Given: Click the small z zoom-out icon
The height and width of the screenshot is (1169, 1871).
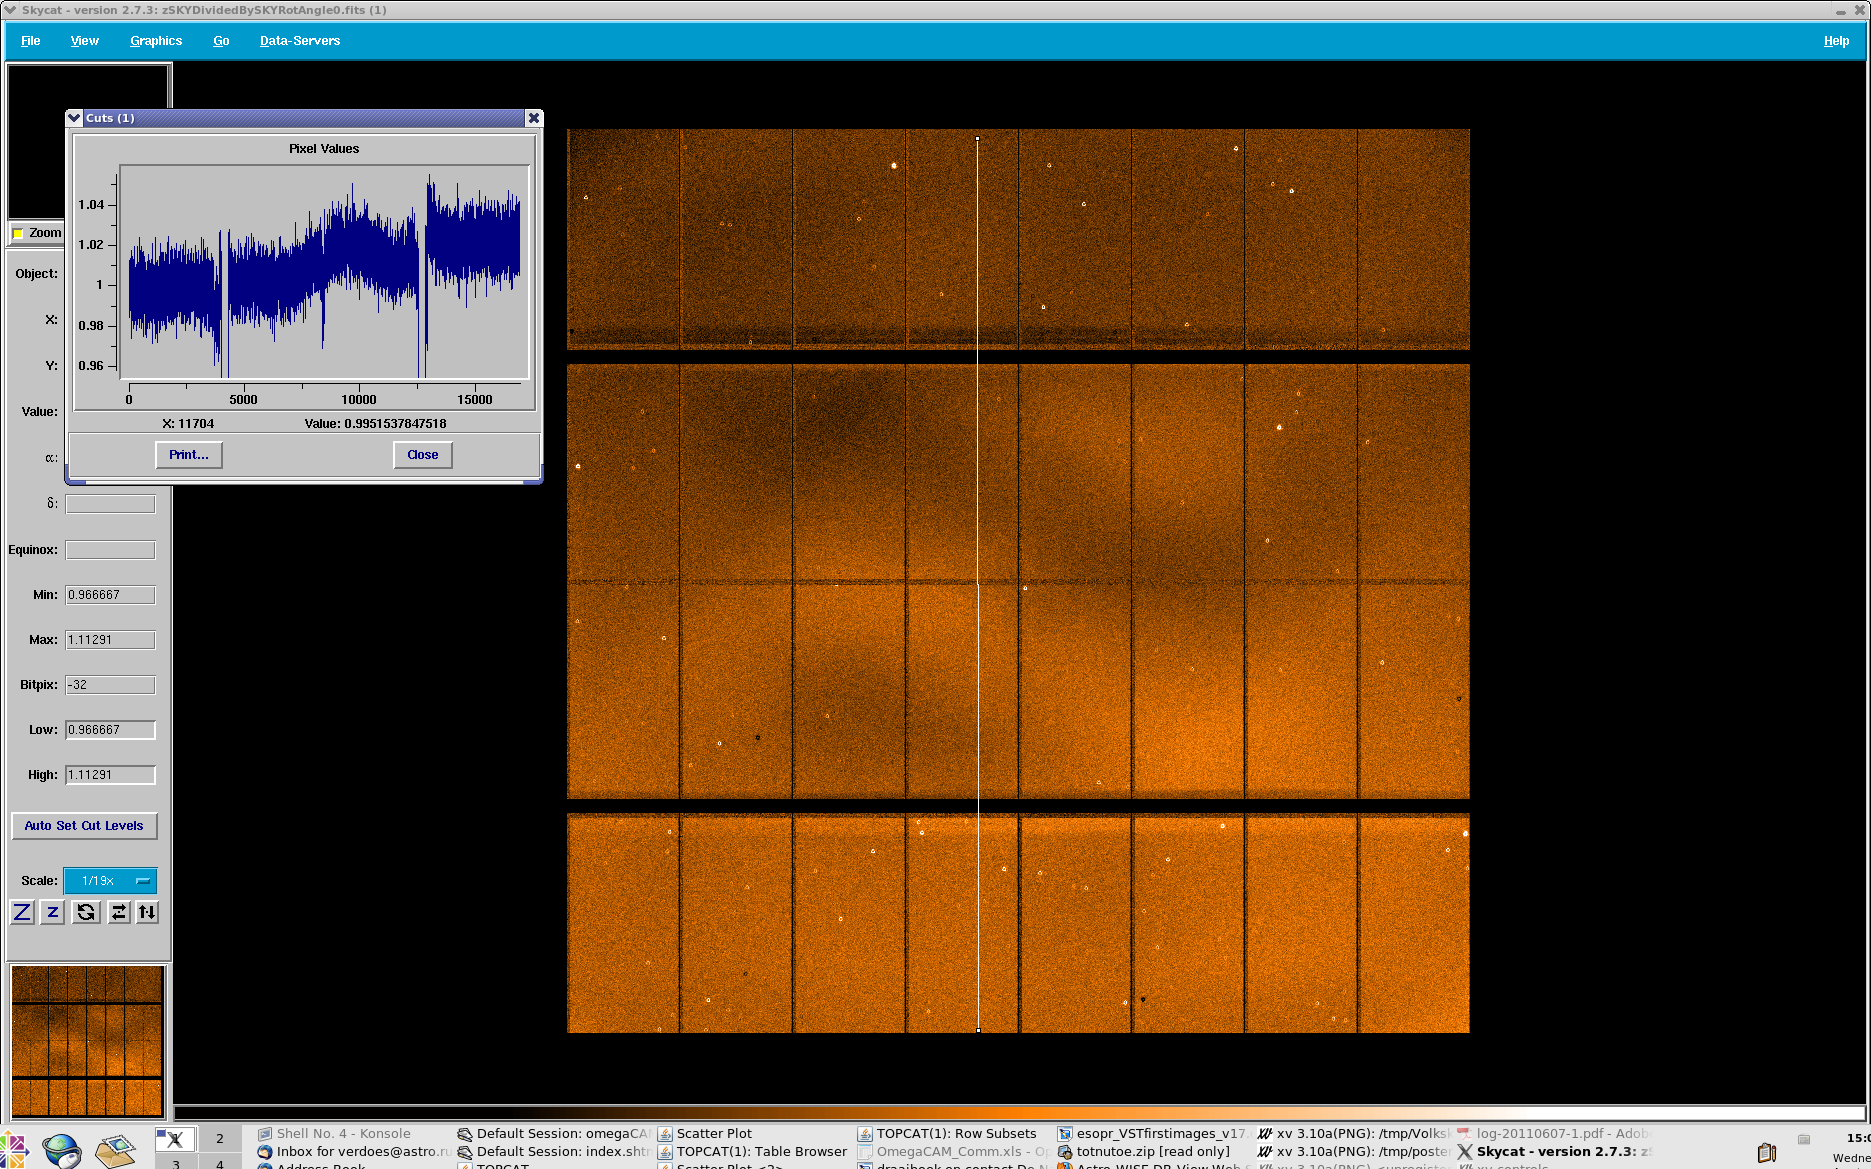Looking at the screenshot, I should [x=53, y=912].
